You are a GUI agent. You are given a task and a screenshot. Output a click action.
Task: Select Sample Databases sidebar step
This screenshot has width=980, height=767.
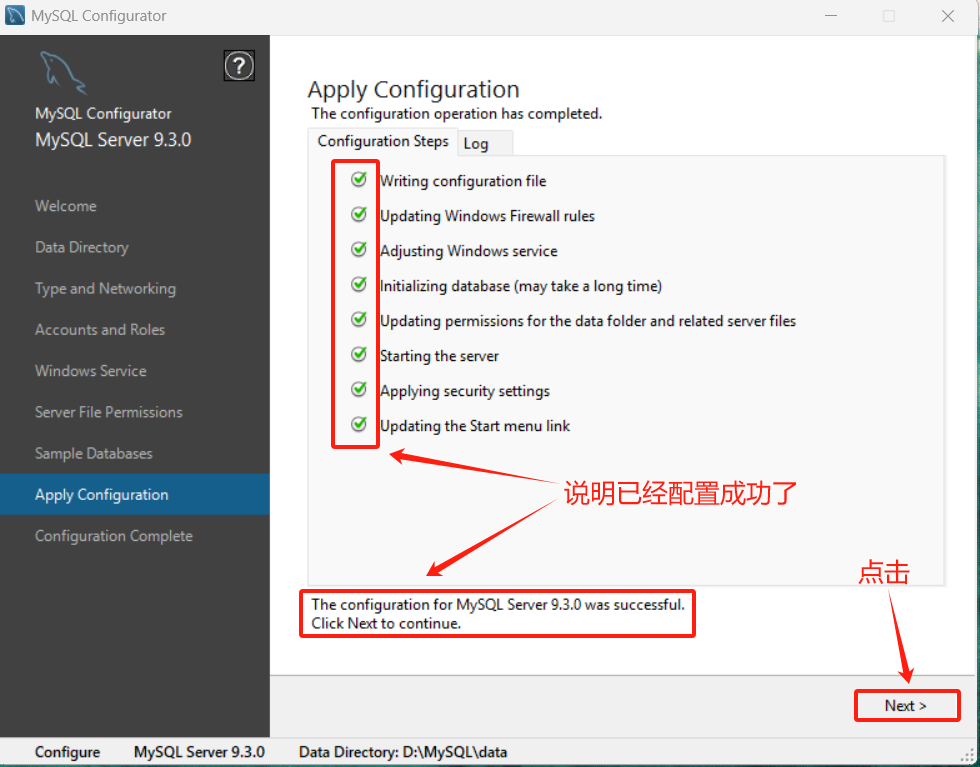pos(94,453)
